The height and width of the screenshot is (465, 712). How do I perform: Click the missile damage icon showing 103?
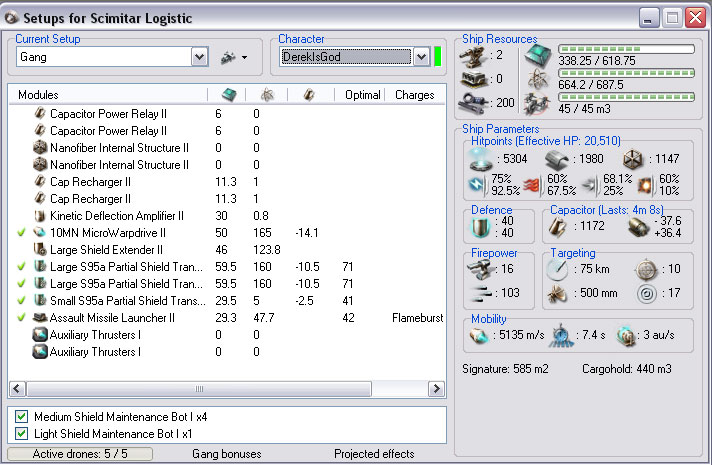click(481, 293)
